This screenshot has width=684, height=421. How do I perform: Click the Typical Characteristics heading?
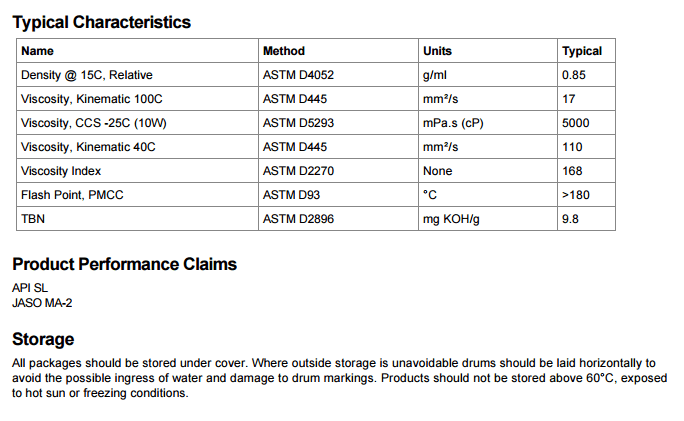[x=101, y=22]
